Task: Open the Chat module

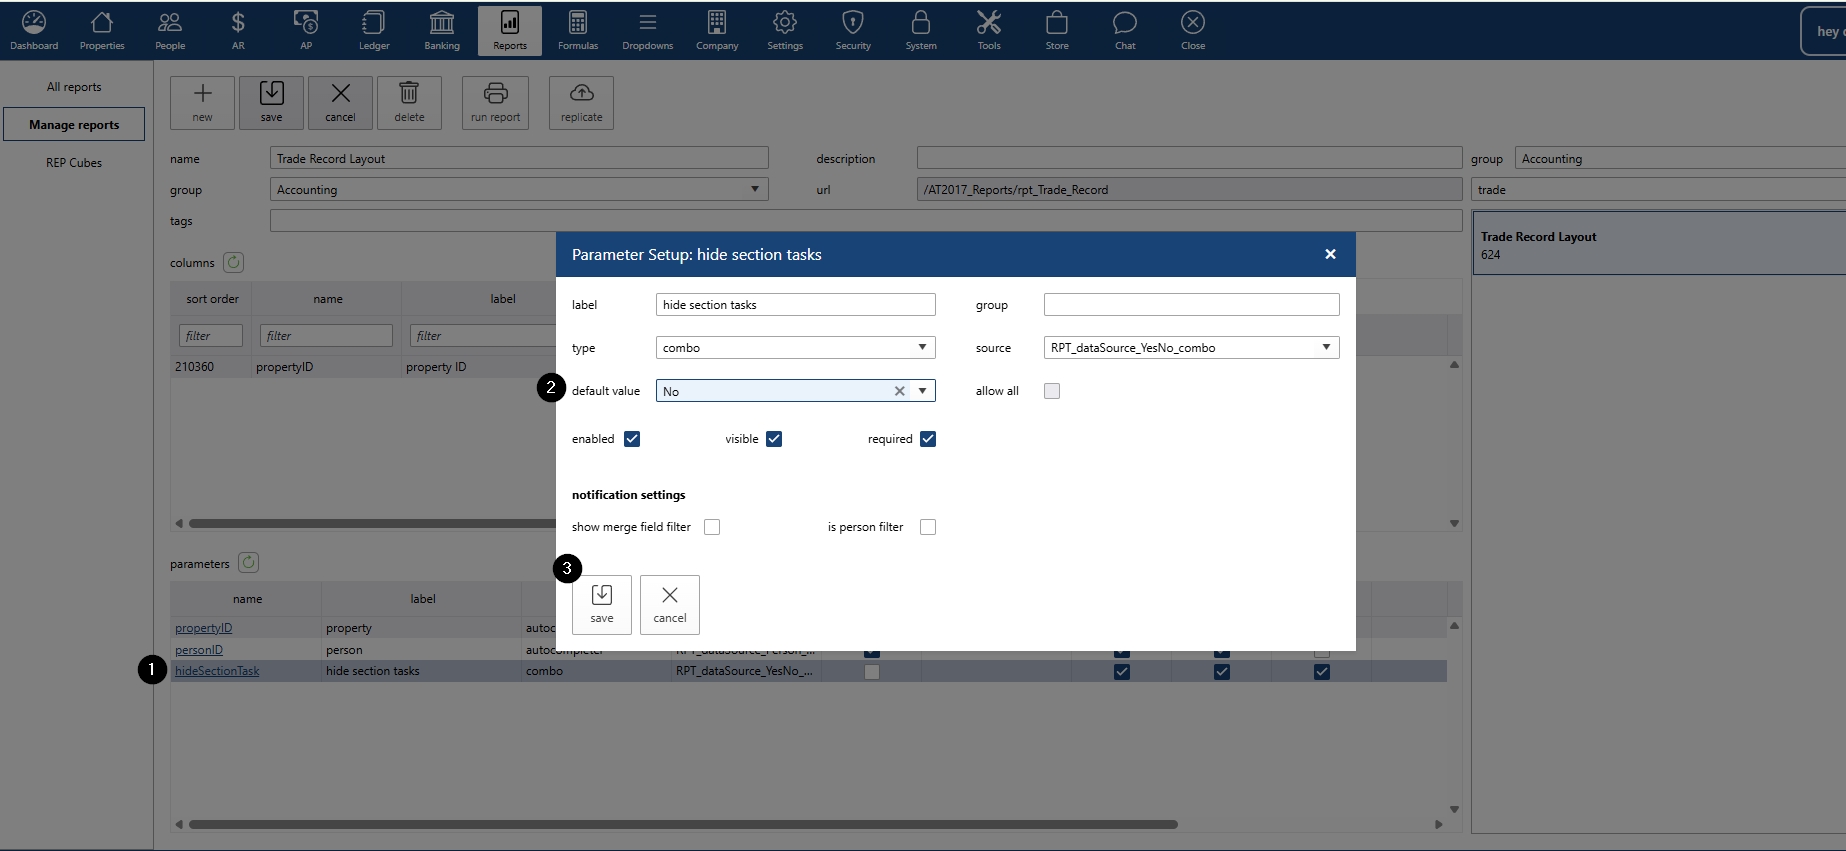Action: click(1125, 31)
